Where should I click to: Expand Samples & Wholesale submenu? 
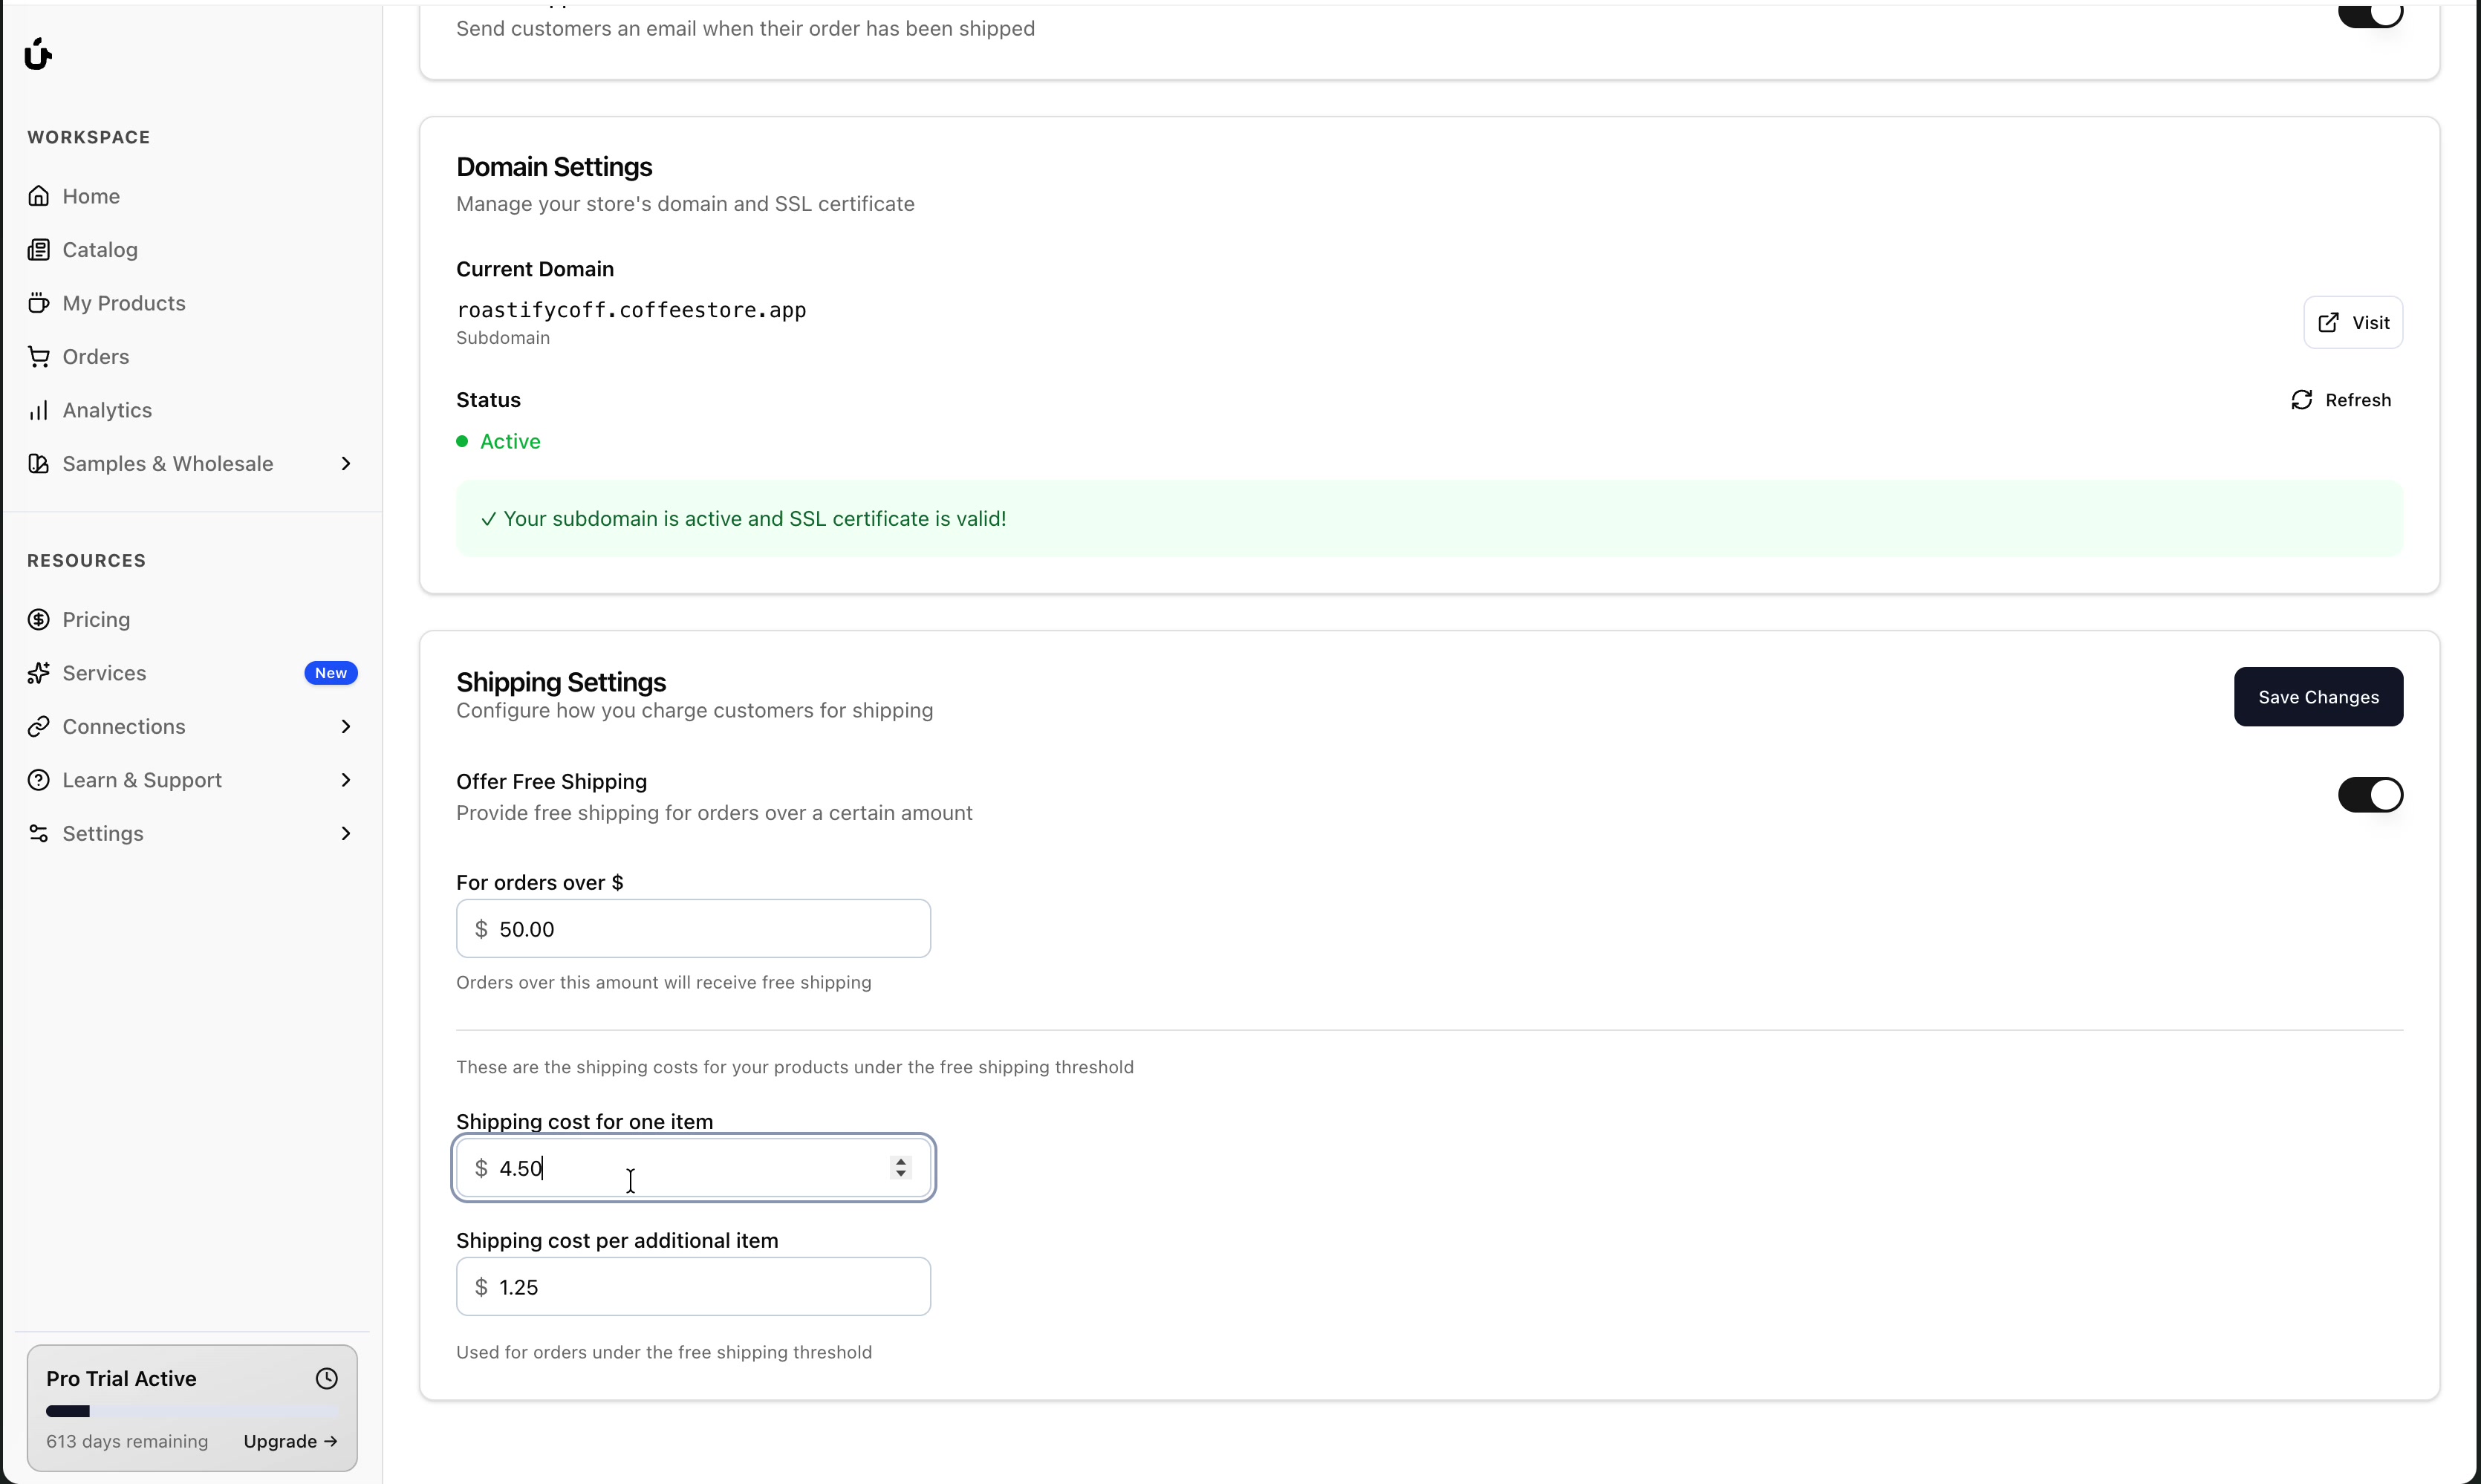click(346, 464)
